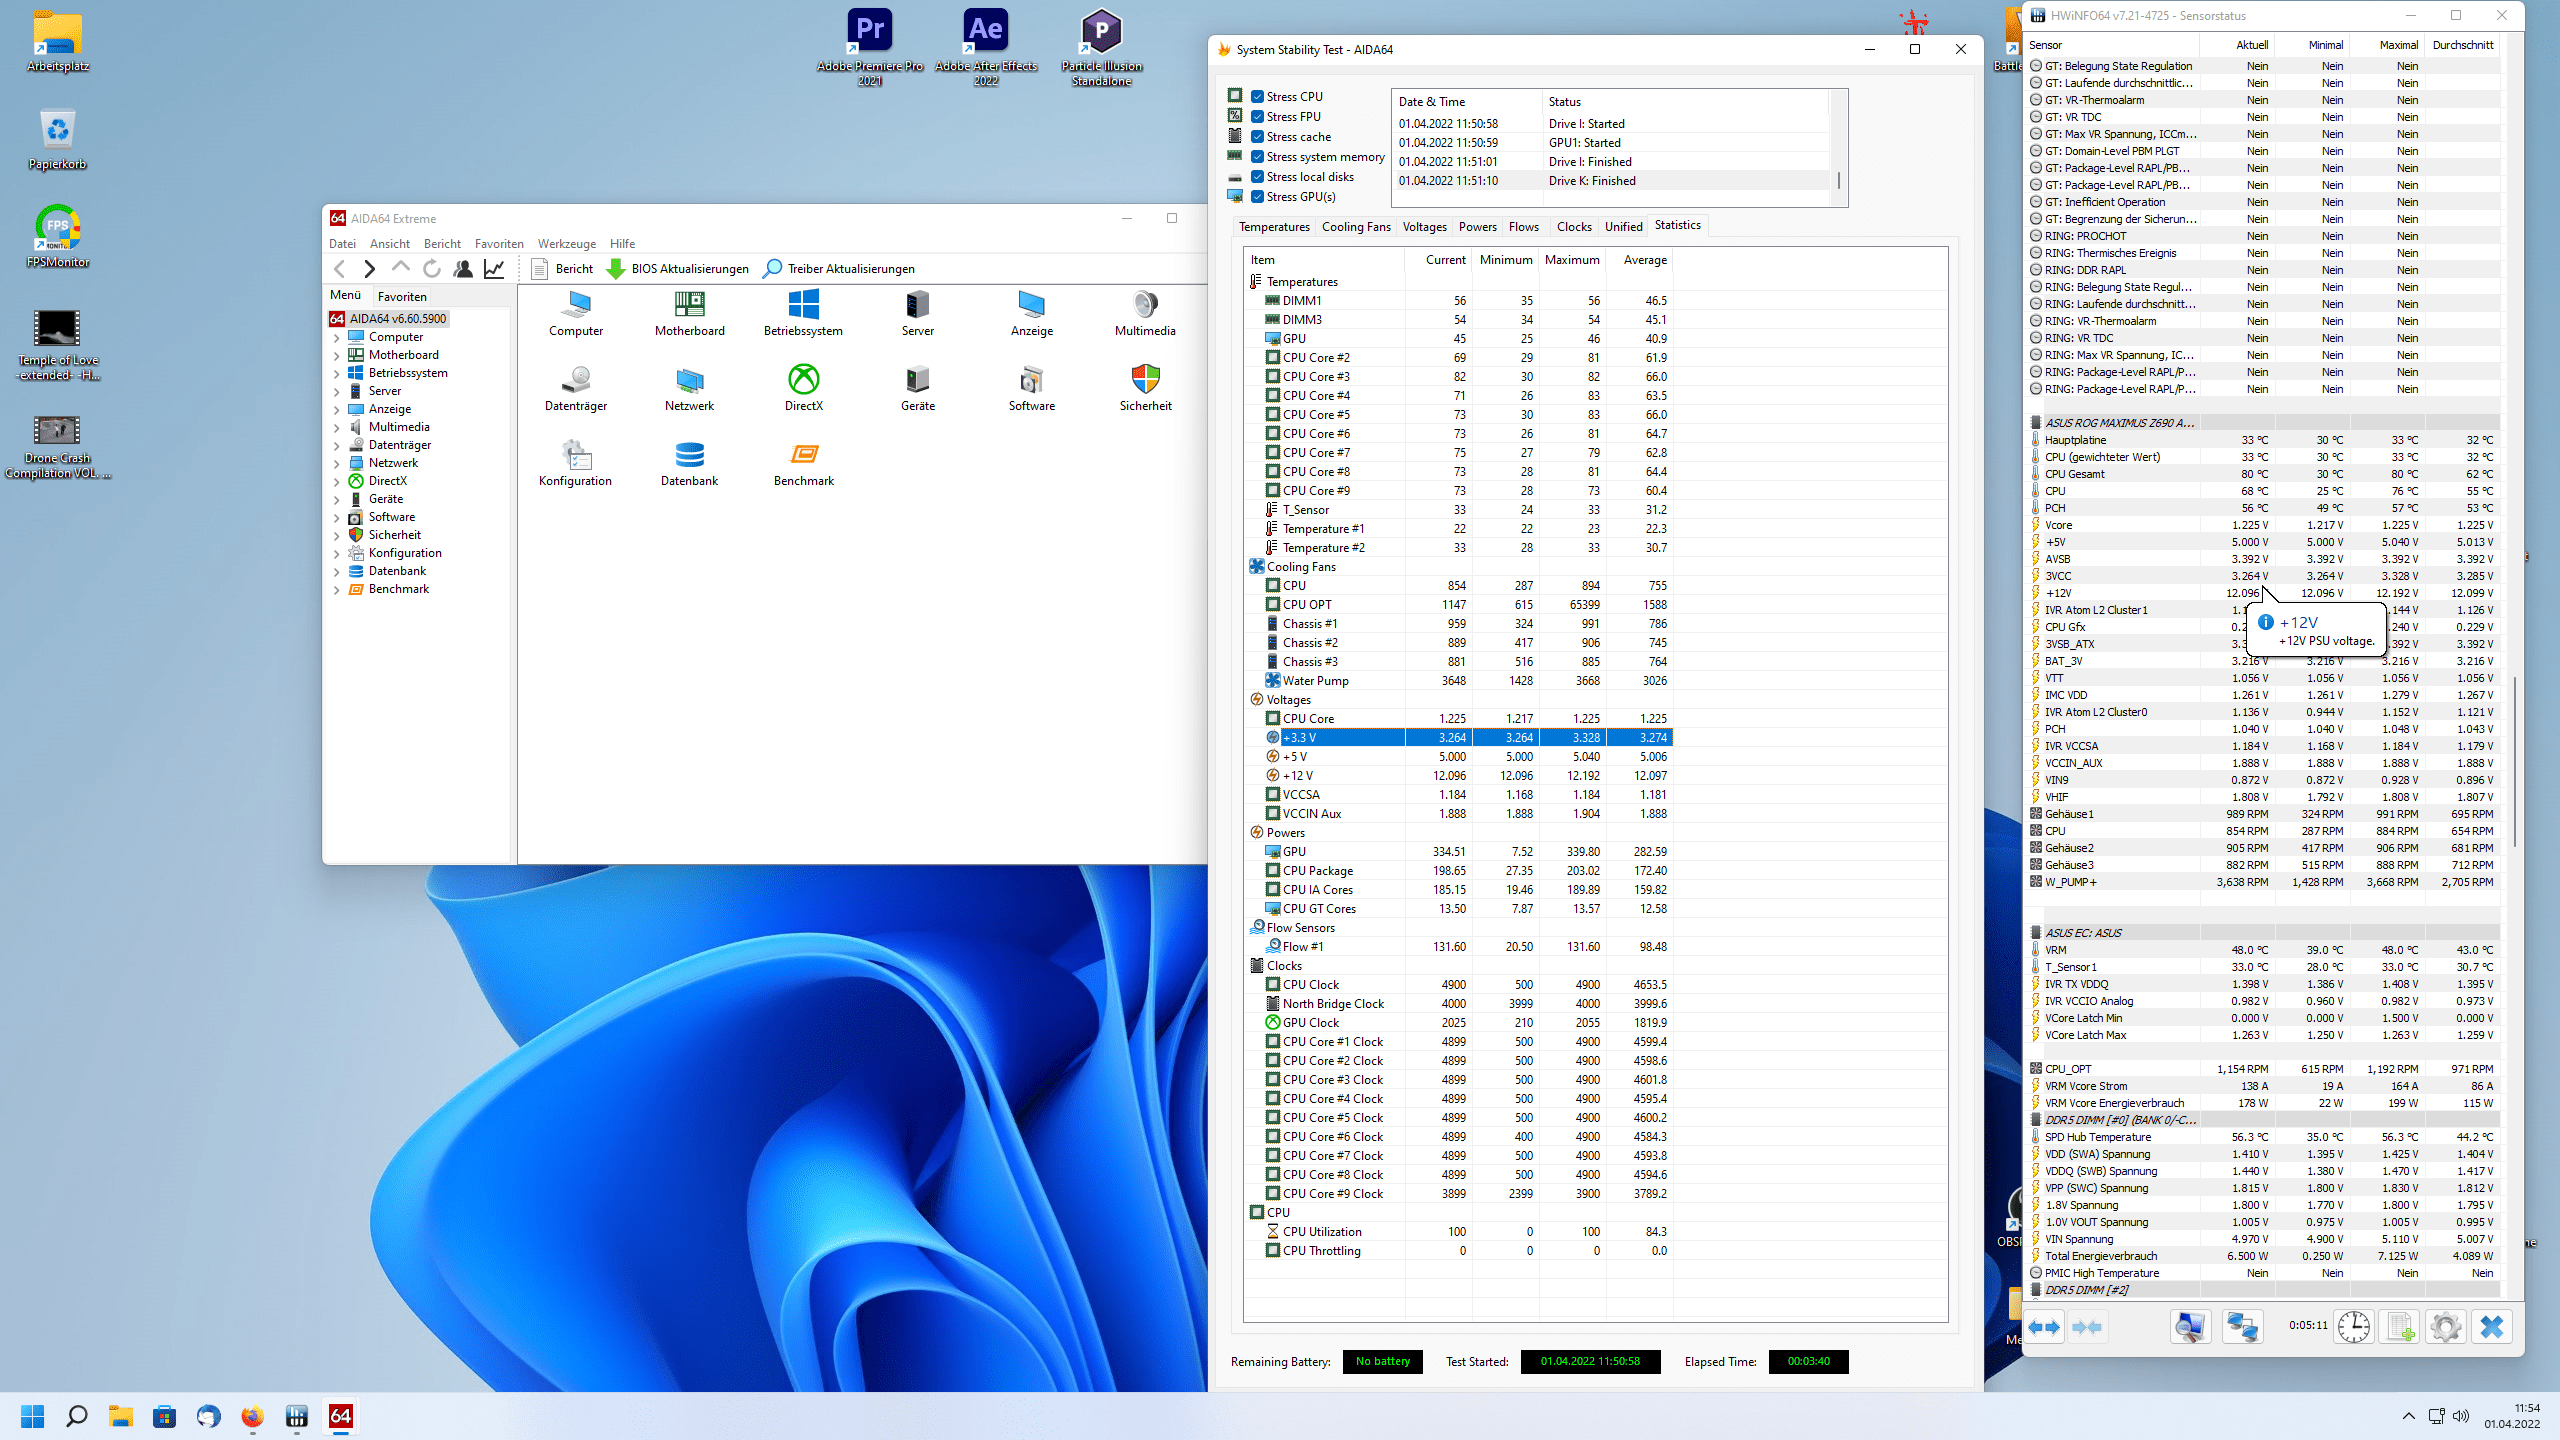Screen dimensions: 2560x1440
Task: Expand Anzeige node in tree
Action: [337, 410]
